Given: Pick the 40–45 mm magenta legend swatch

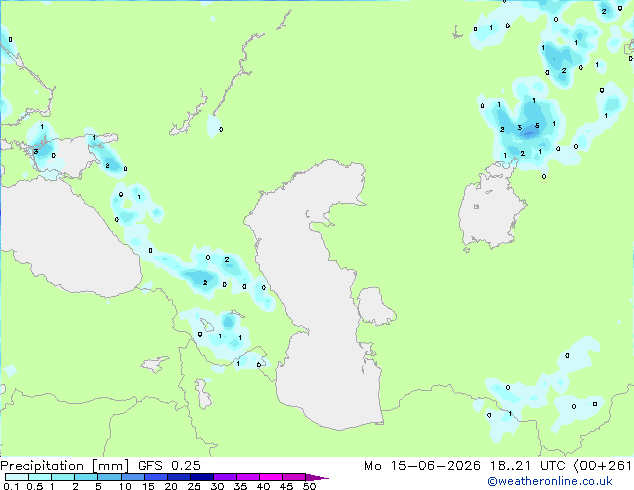Looking at the screenshot, I should tap(271, 477).
